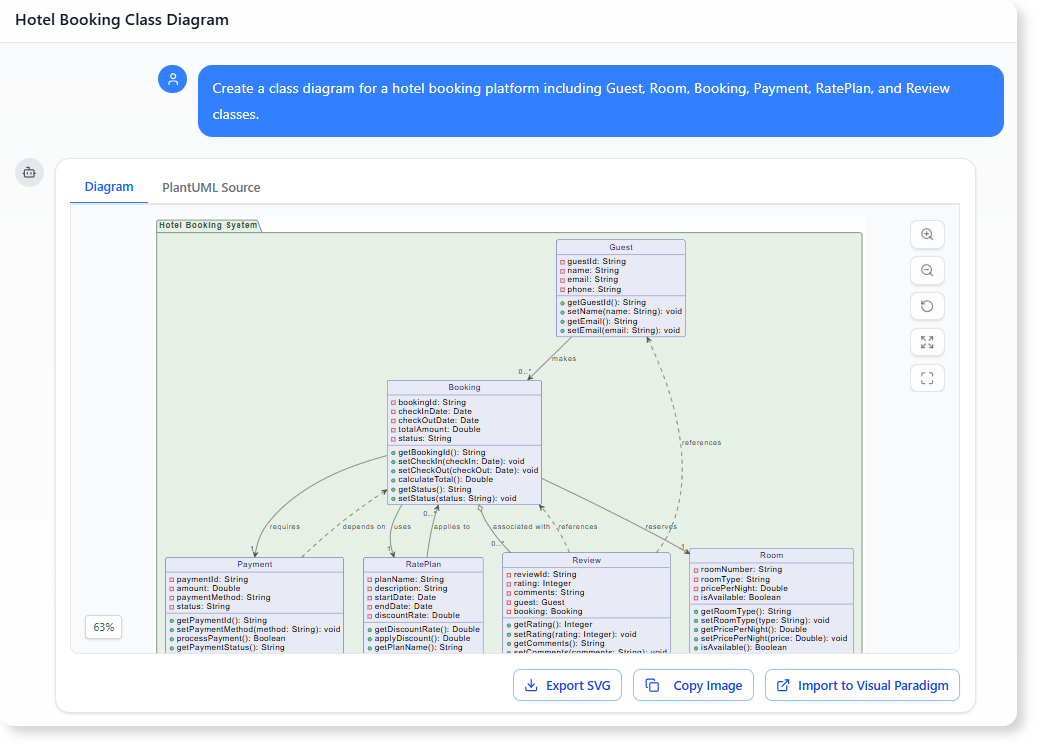
Task: Click the 63% zoom level indicator
Action: coord(103,627)
